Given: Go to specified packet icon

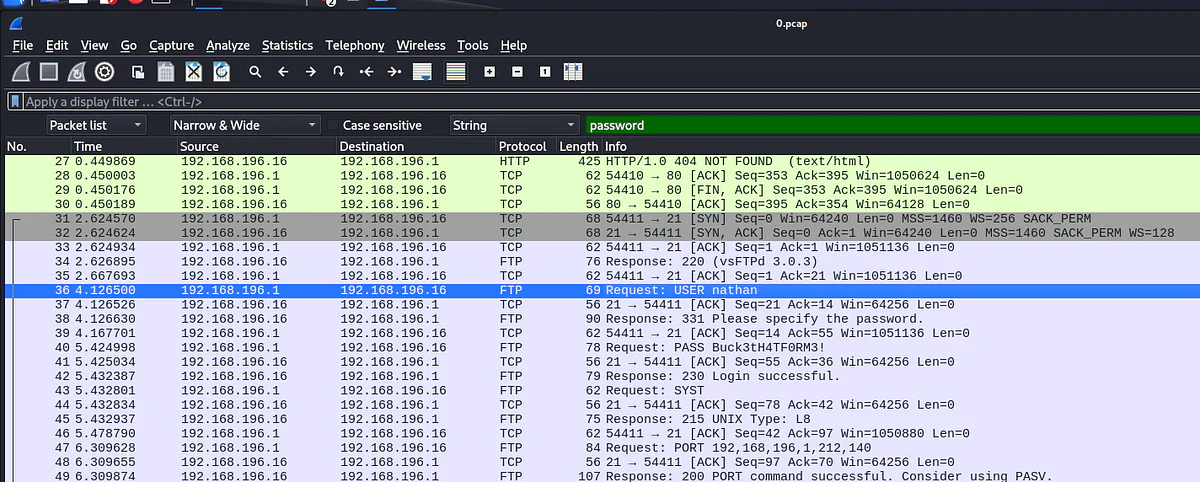Looking at the screenshot, I should (x=338, y=72).
